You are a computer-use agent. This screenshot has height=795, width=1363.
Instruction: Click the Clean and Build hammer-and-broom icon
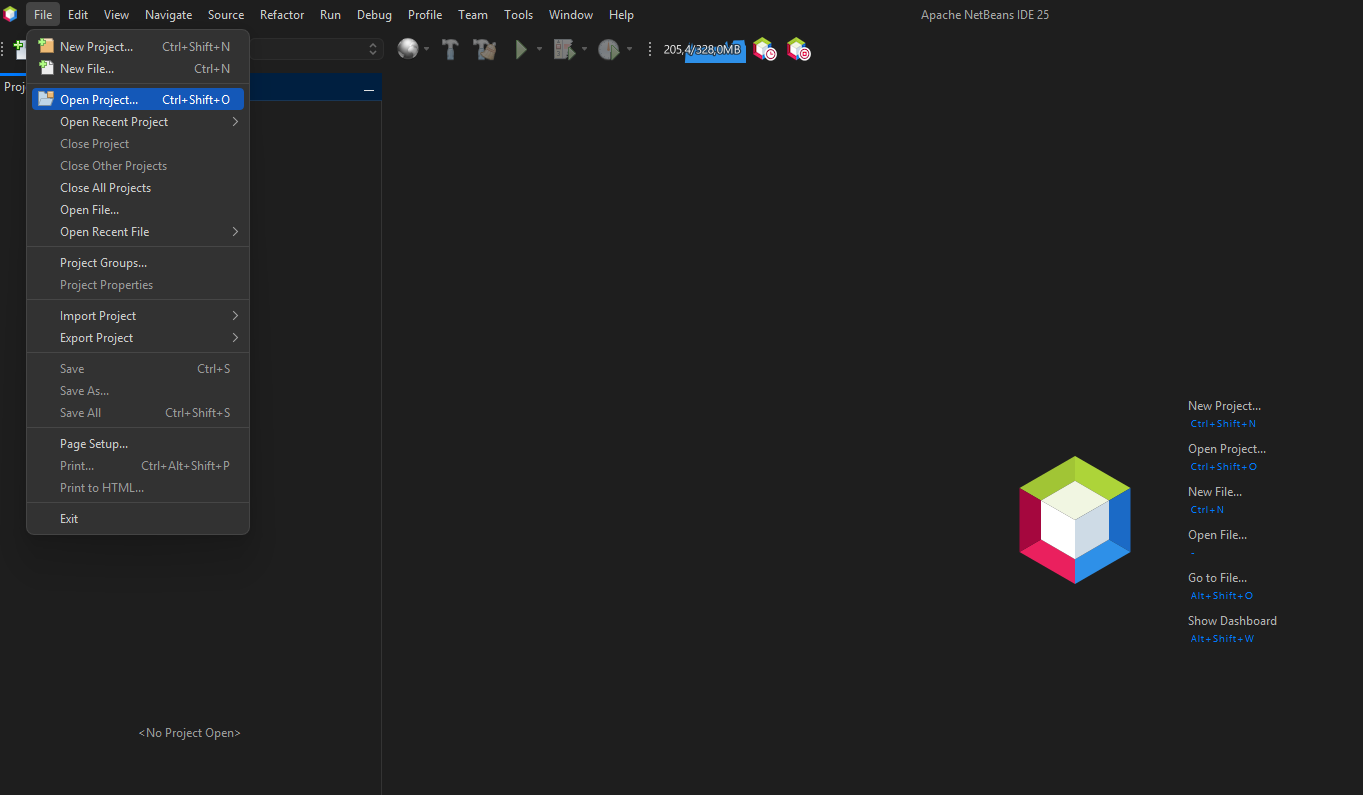pyautogui.click(x=485, y=49)
